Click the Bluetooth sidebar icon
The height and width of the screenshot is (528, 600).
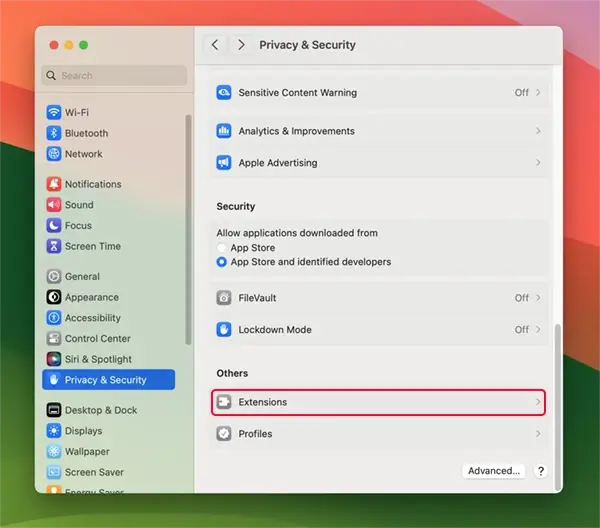(54, 133)
